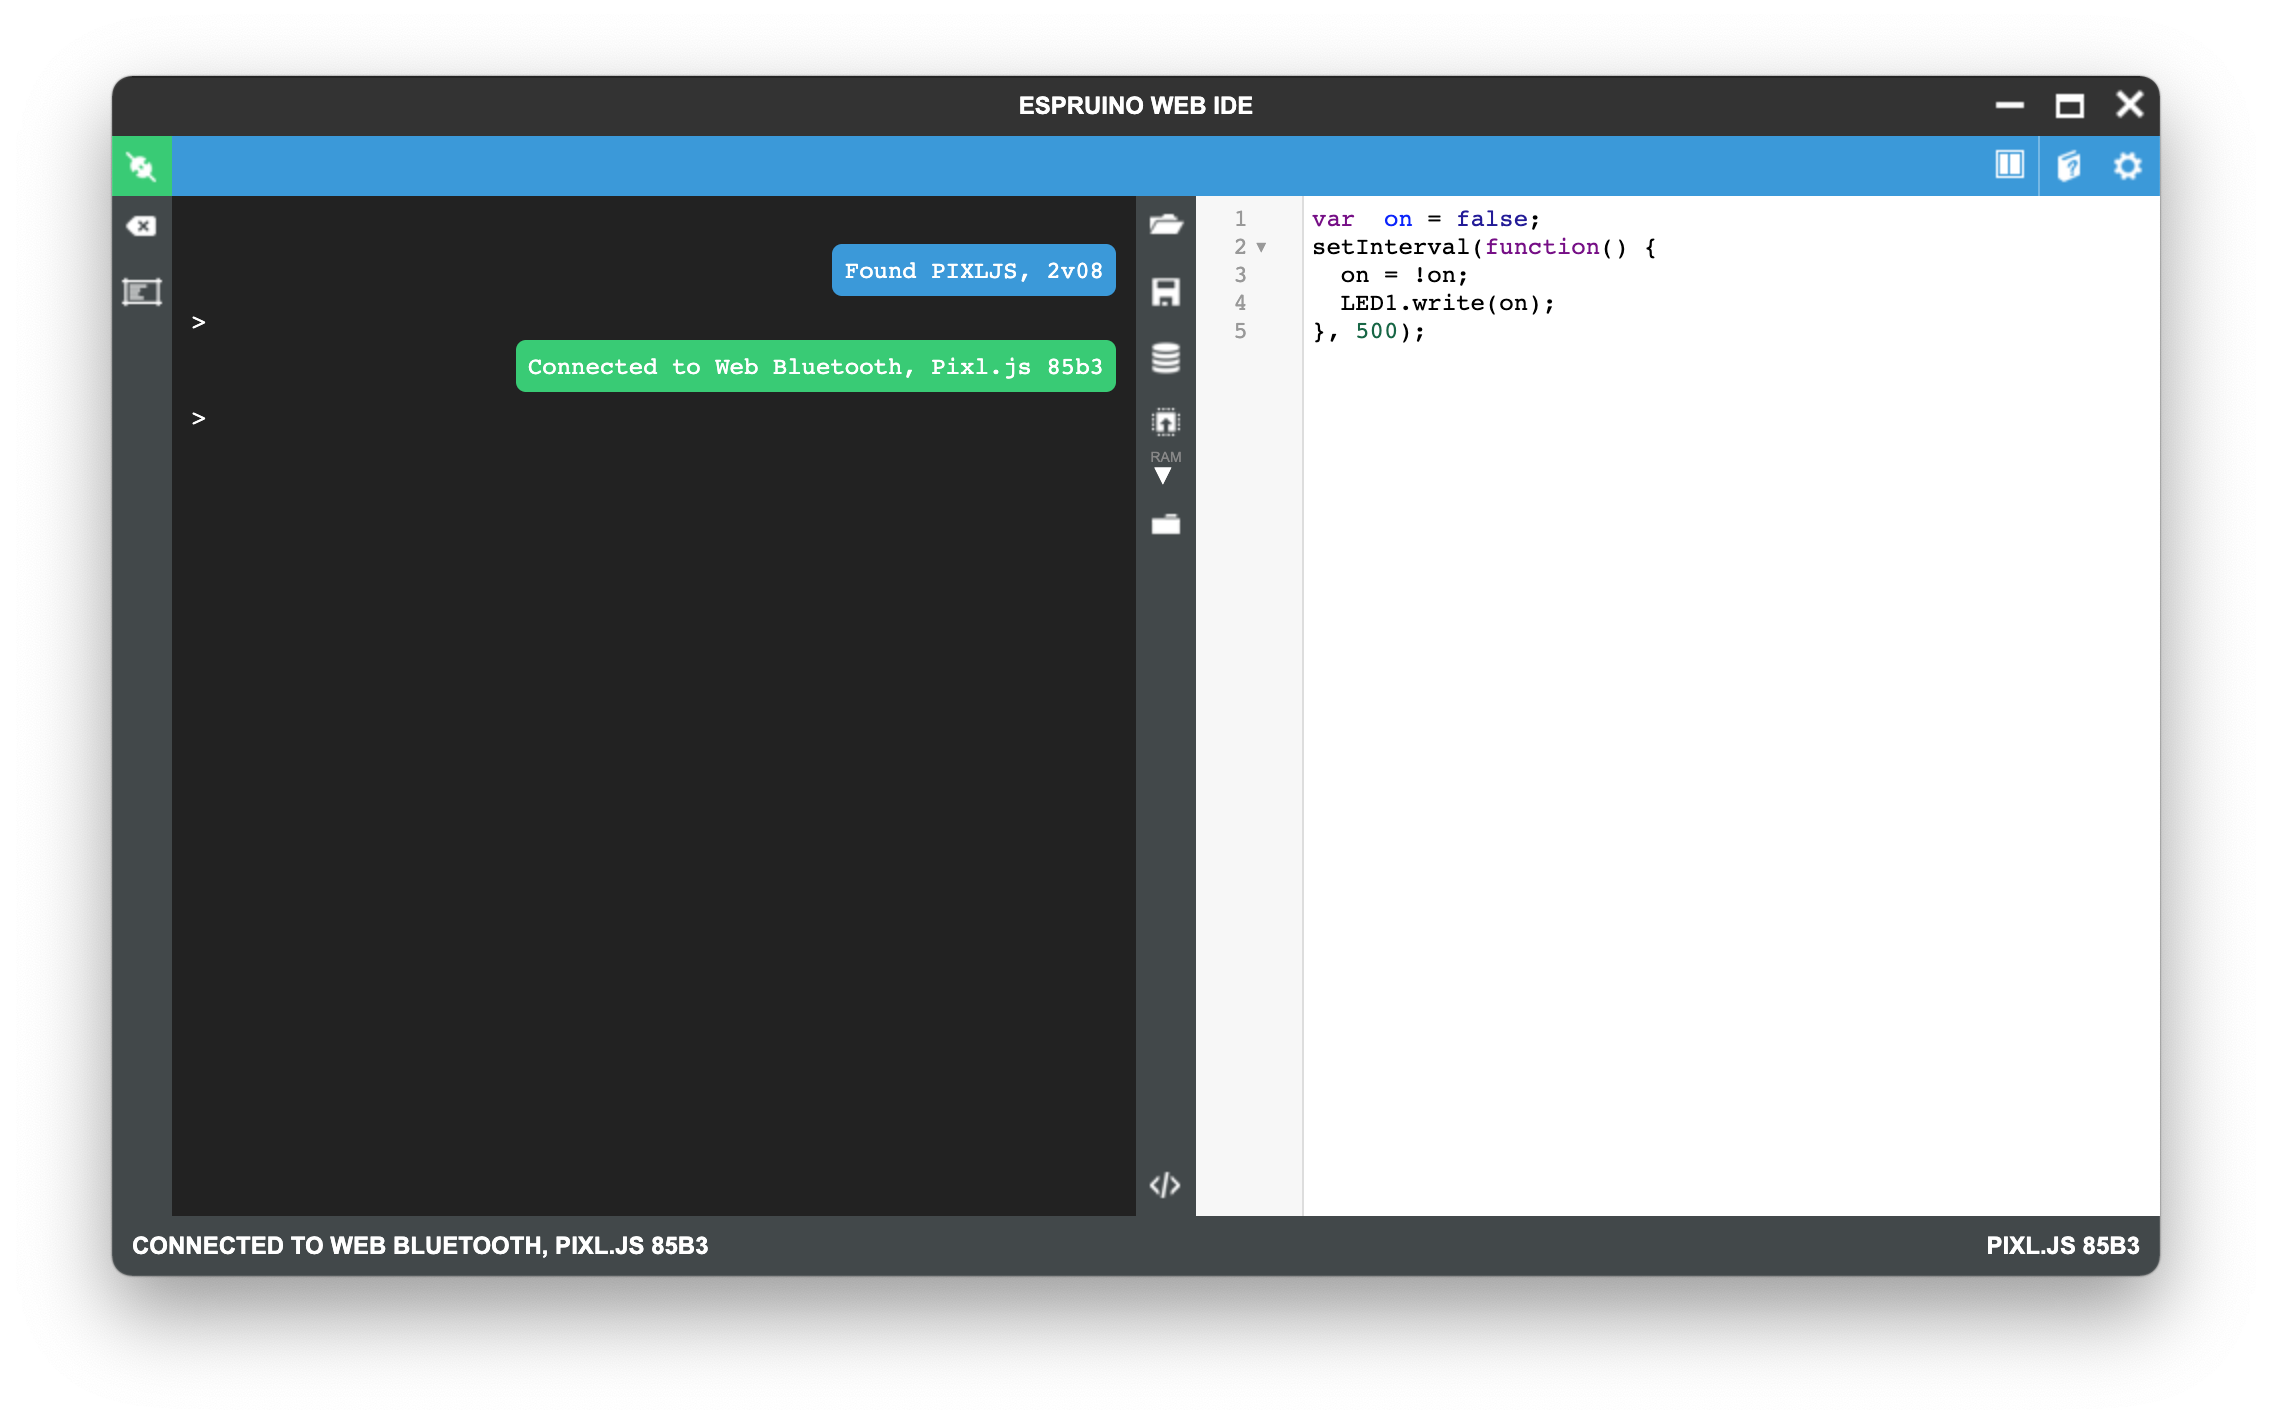Open a file with the folder icon
The image size is (2272, 1424).
click(1166, 224)
